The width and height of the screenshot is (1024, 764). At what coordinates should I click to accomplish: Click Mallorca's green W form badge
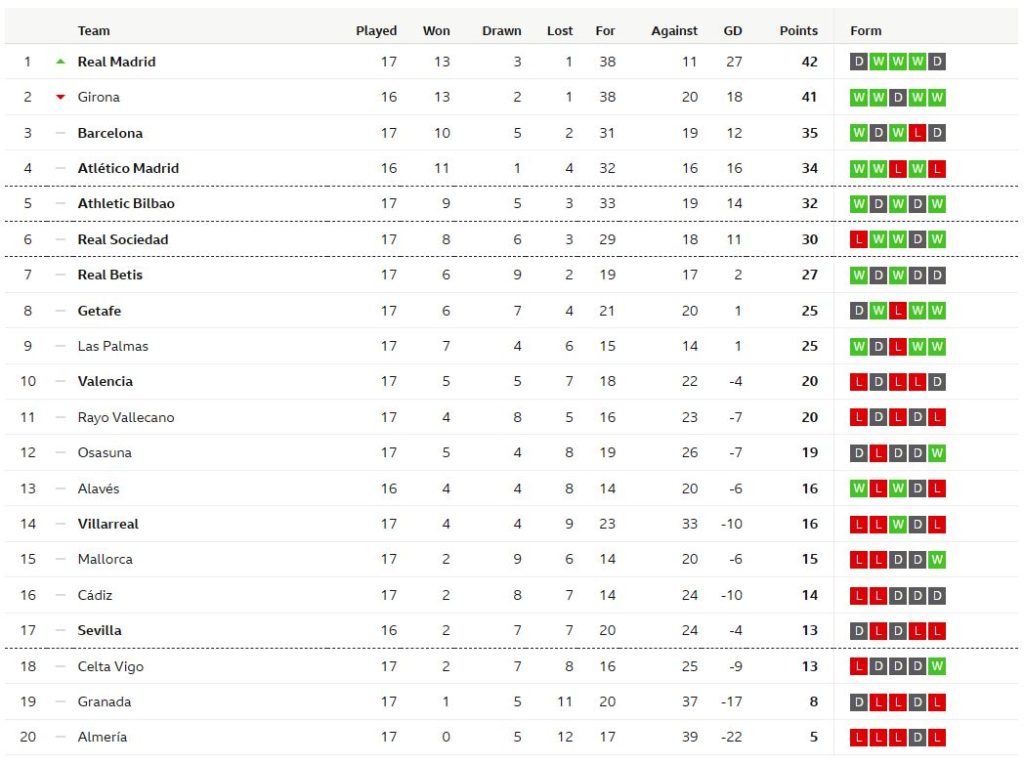937,560
